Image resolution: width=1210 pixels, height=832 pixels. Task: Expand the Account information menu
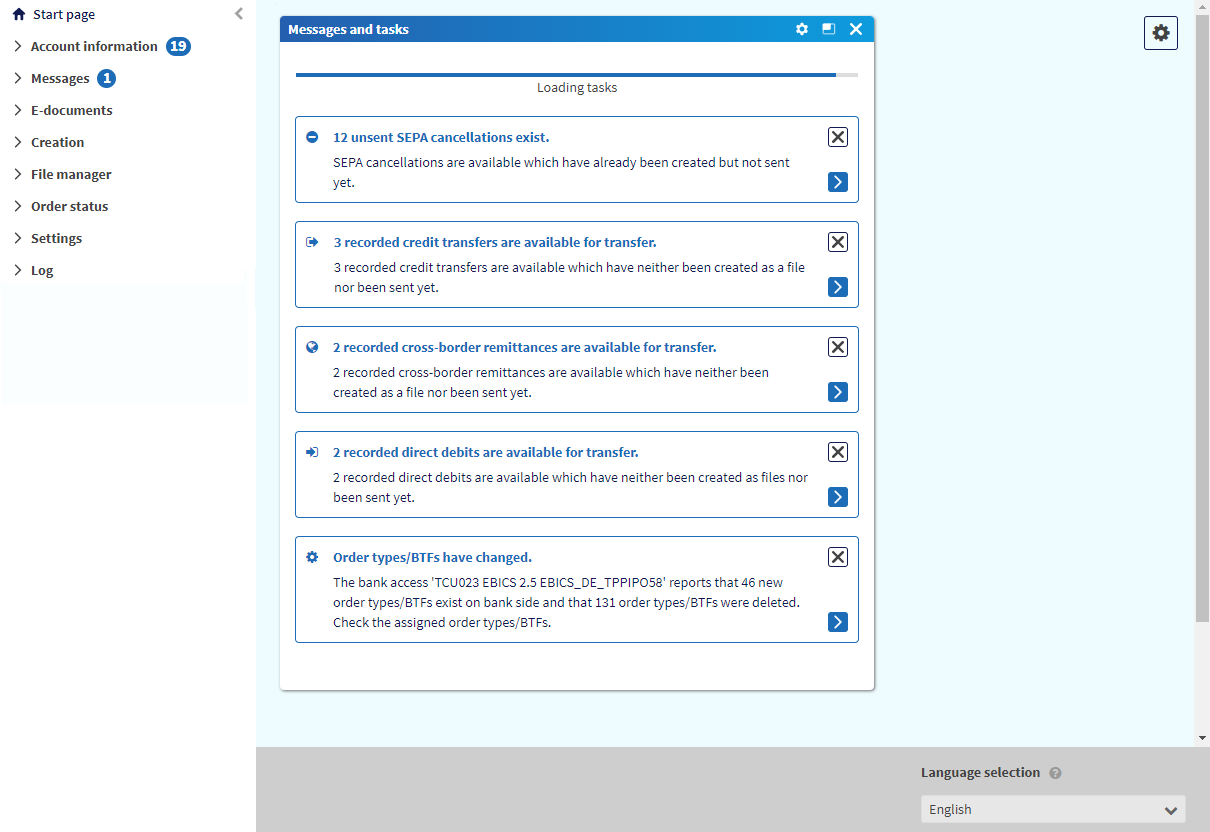[x=94, y=46]
